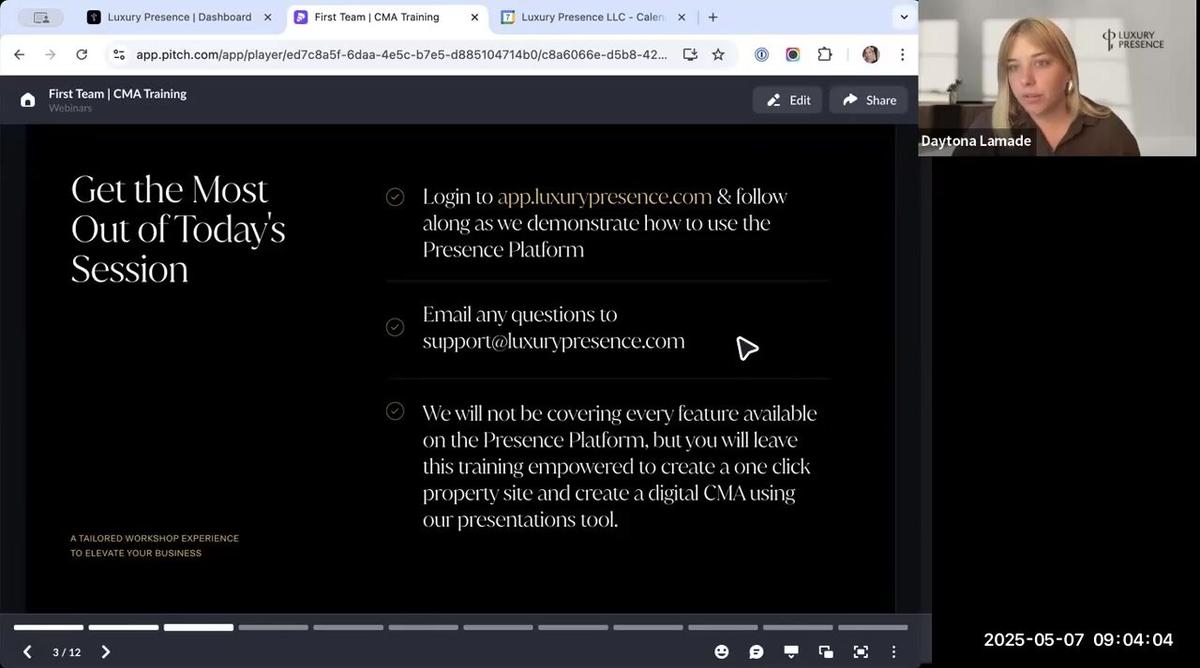Close the Luxury Presence Dashboard tab
Viewport: 1200px width, 668px height.
267,17
